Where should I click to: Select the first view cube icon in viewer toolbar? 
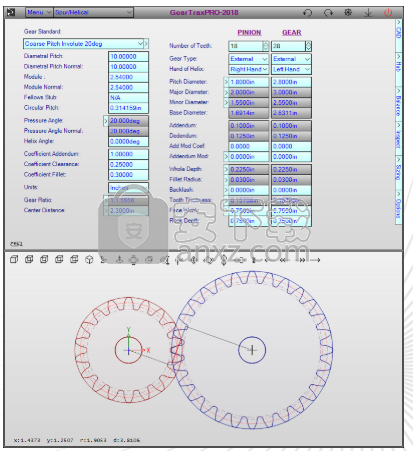pyautogui.click(x=14, y=259)
